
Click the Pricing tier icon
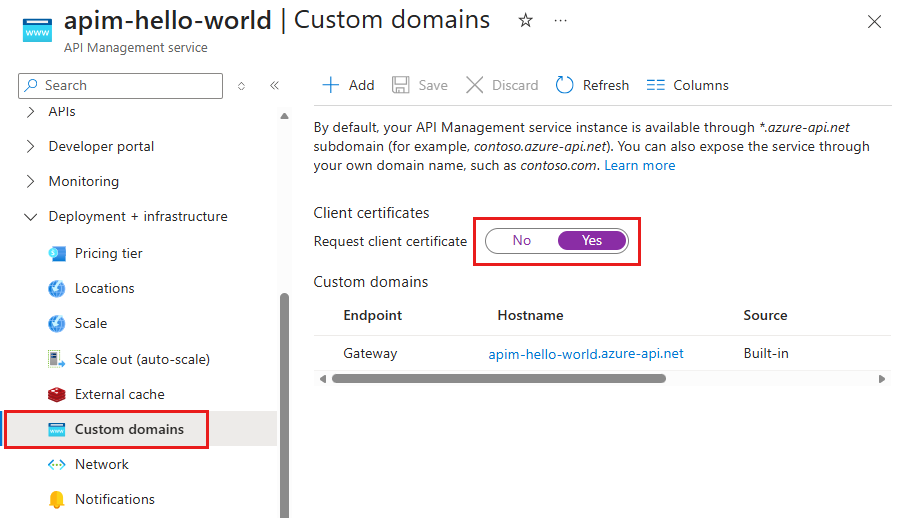pos(57,253)
